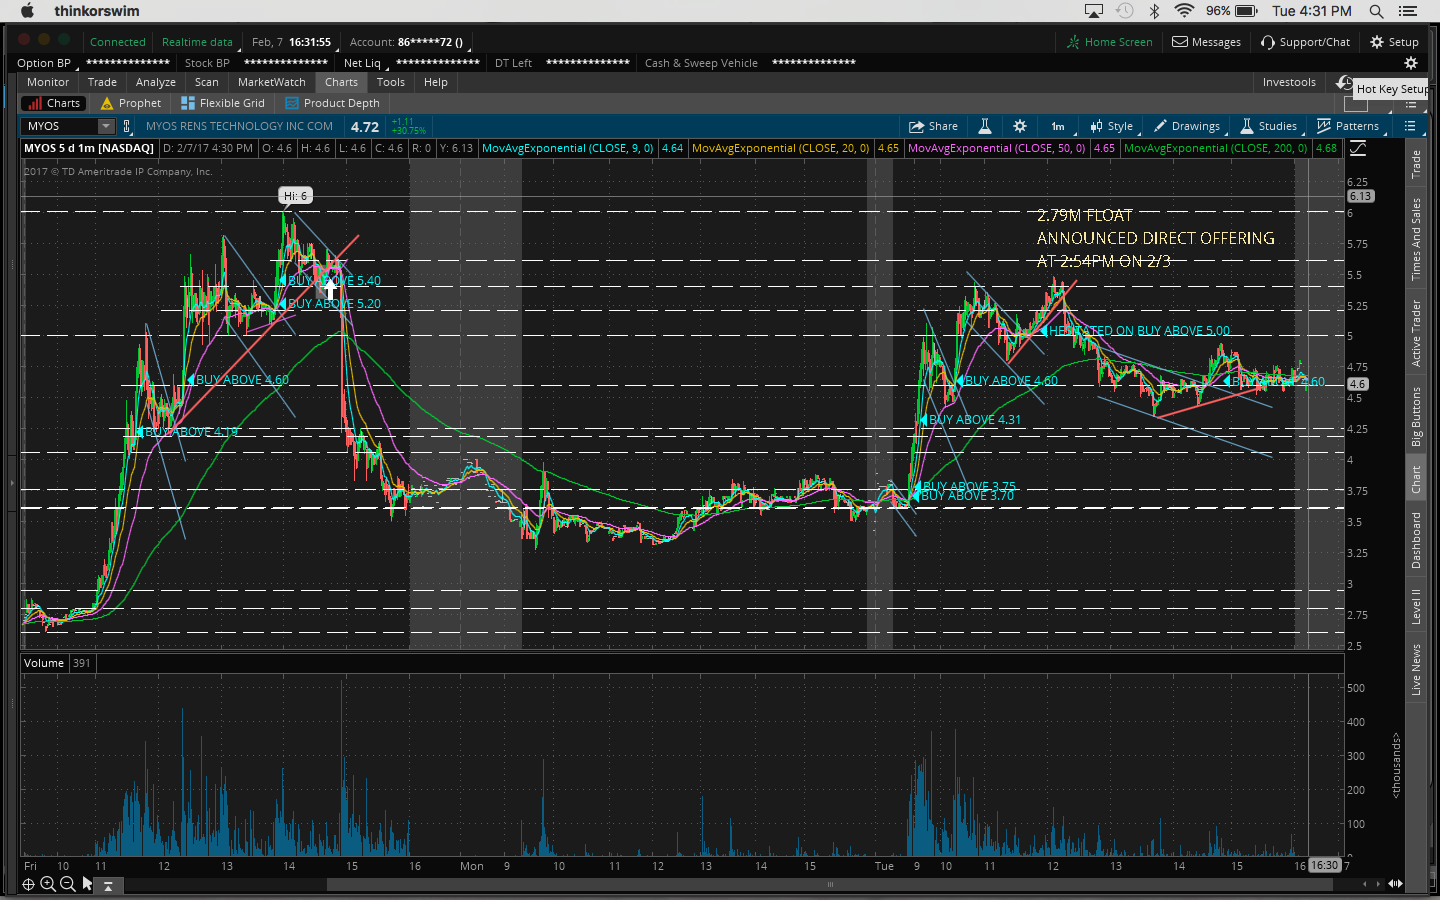Click the Bluetooth icon in menu bar
Image resolution: width=1440 pixels, height=900 pixels.
1154,11
